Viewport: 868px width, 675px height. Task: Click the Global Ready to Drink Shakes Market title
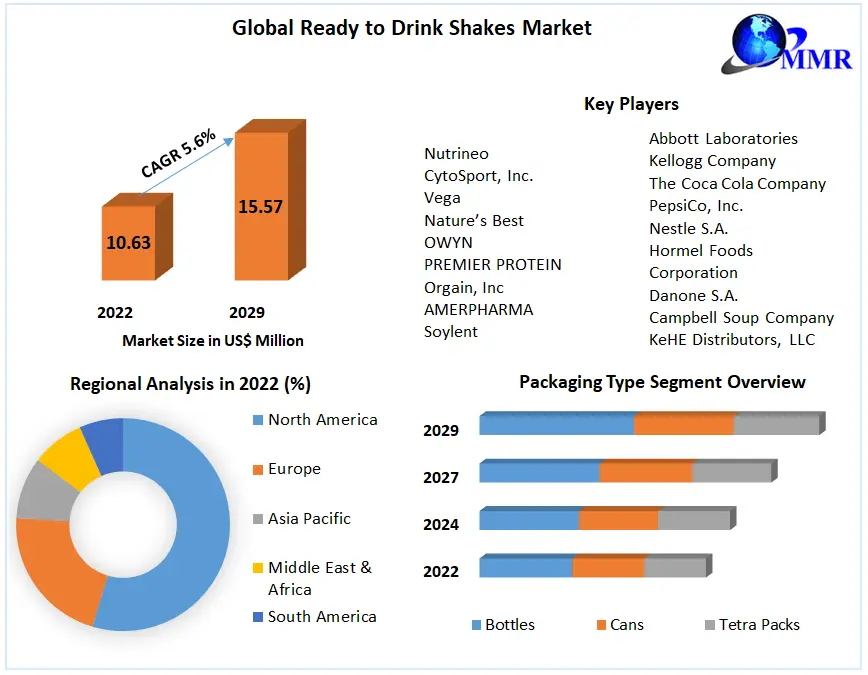click(412, 28)
